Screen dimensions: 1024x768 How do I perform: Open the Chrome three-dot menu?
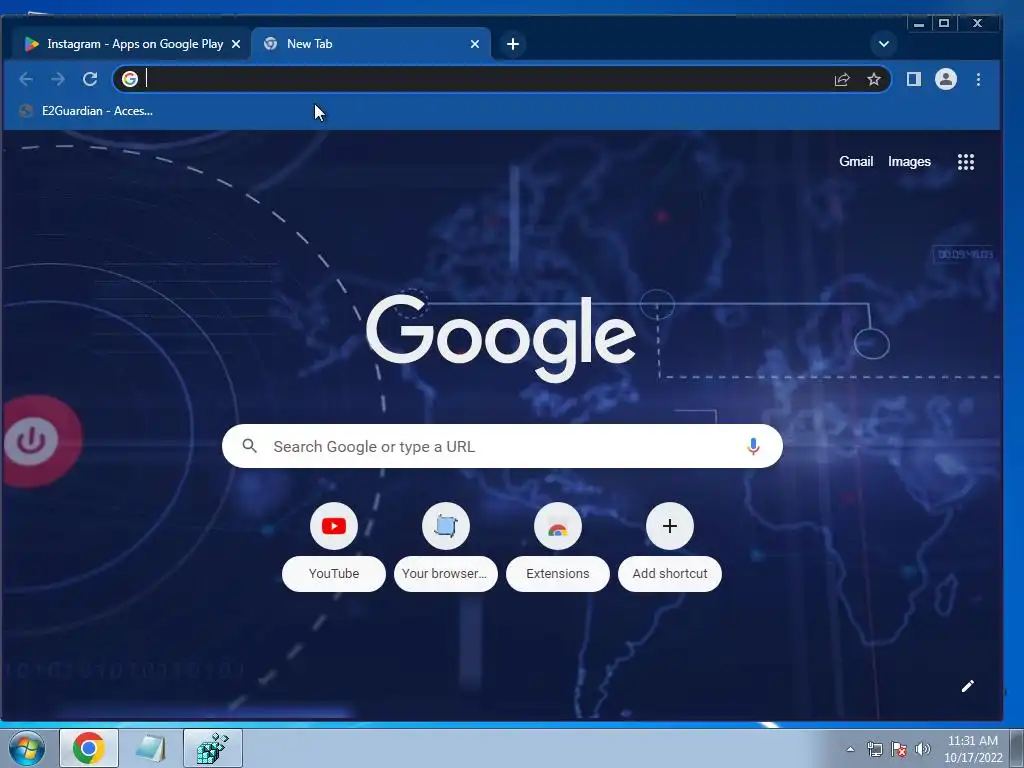978,79
